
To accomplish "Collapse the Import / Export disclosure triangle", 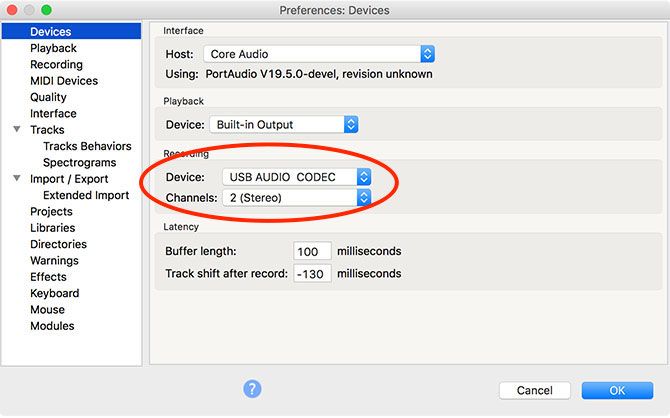I will point(17,179).
